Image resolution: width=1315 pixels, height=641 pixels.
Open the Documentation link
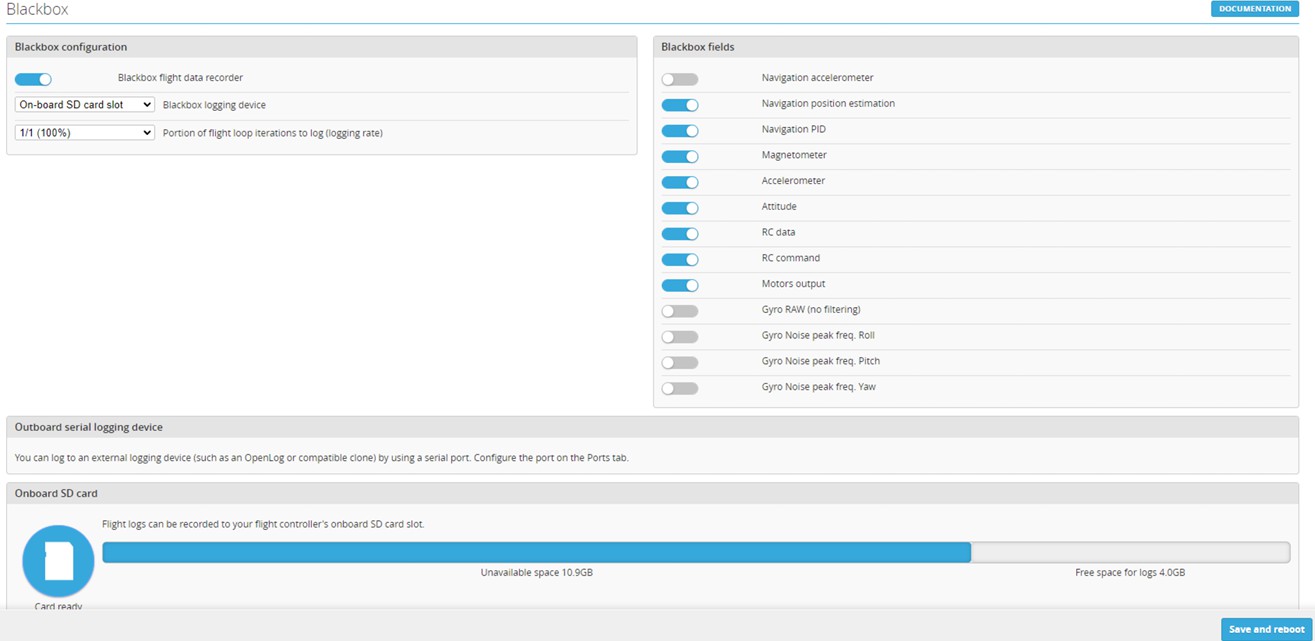[1254, 9]
